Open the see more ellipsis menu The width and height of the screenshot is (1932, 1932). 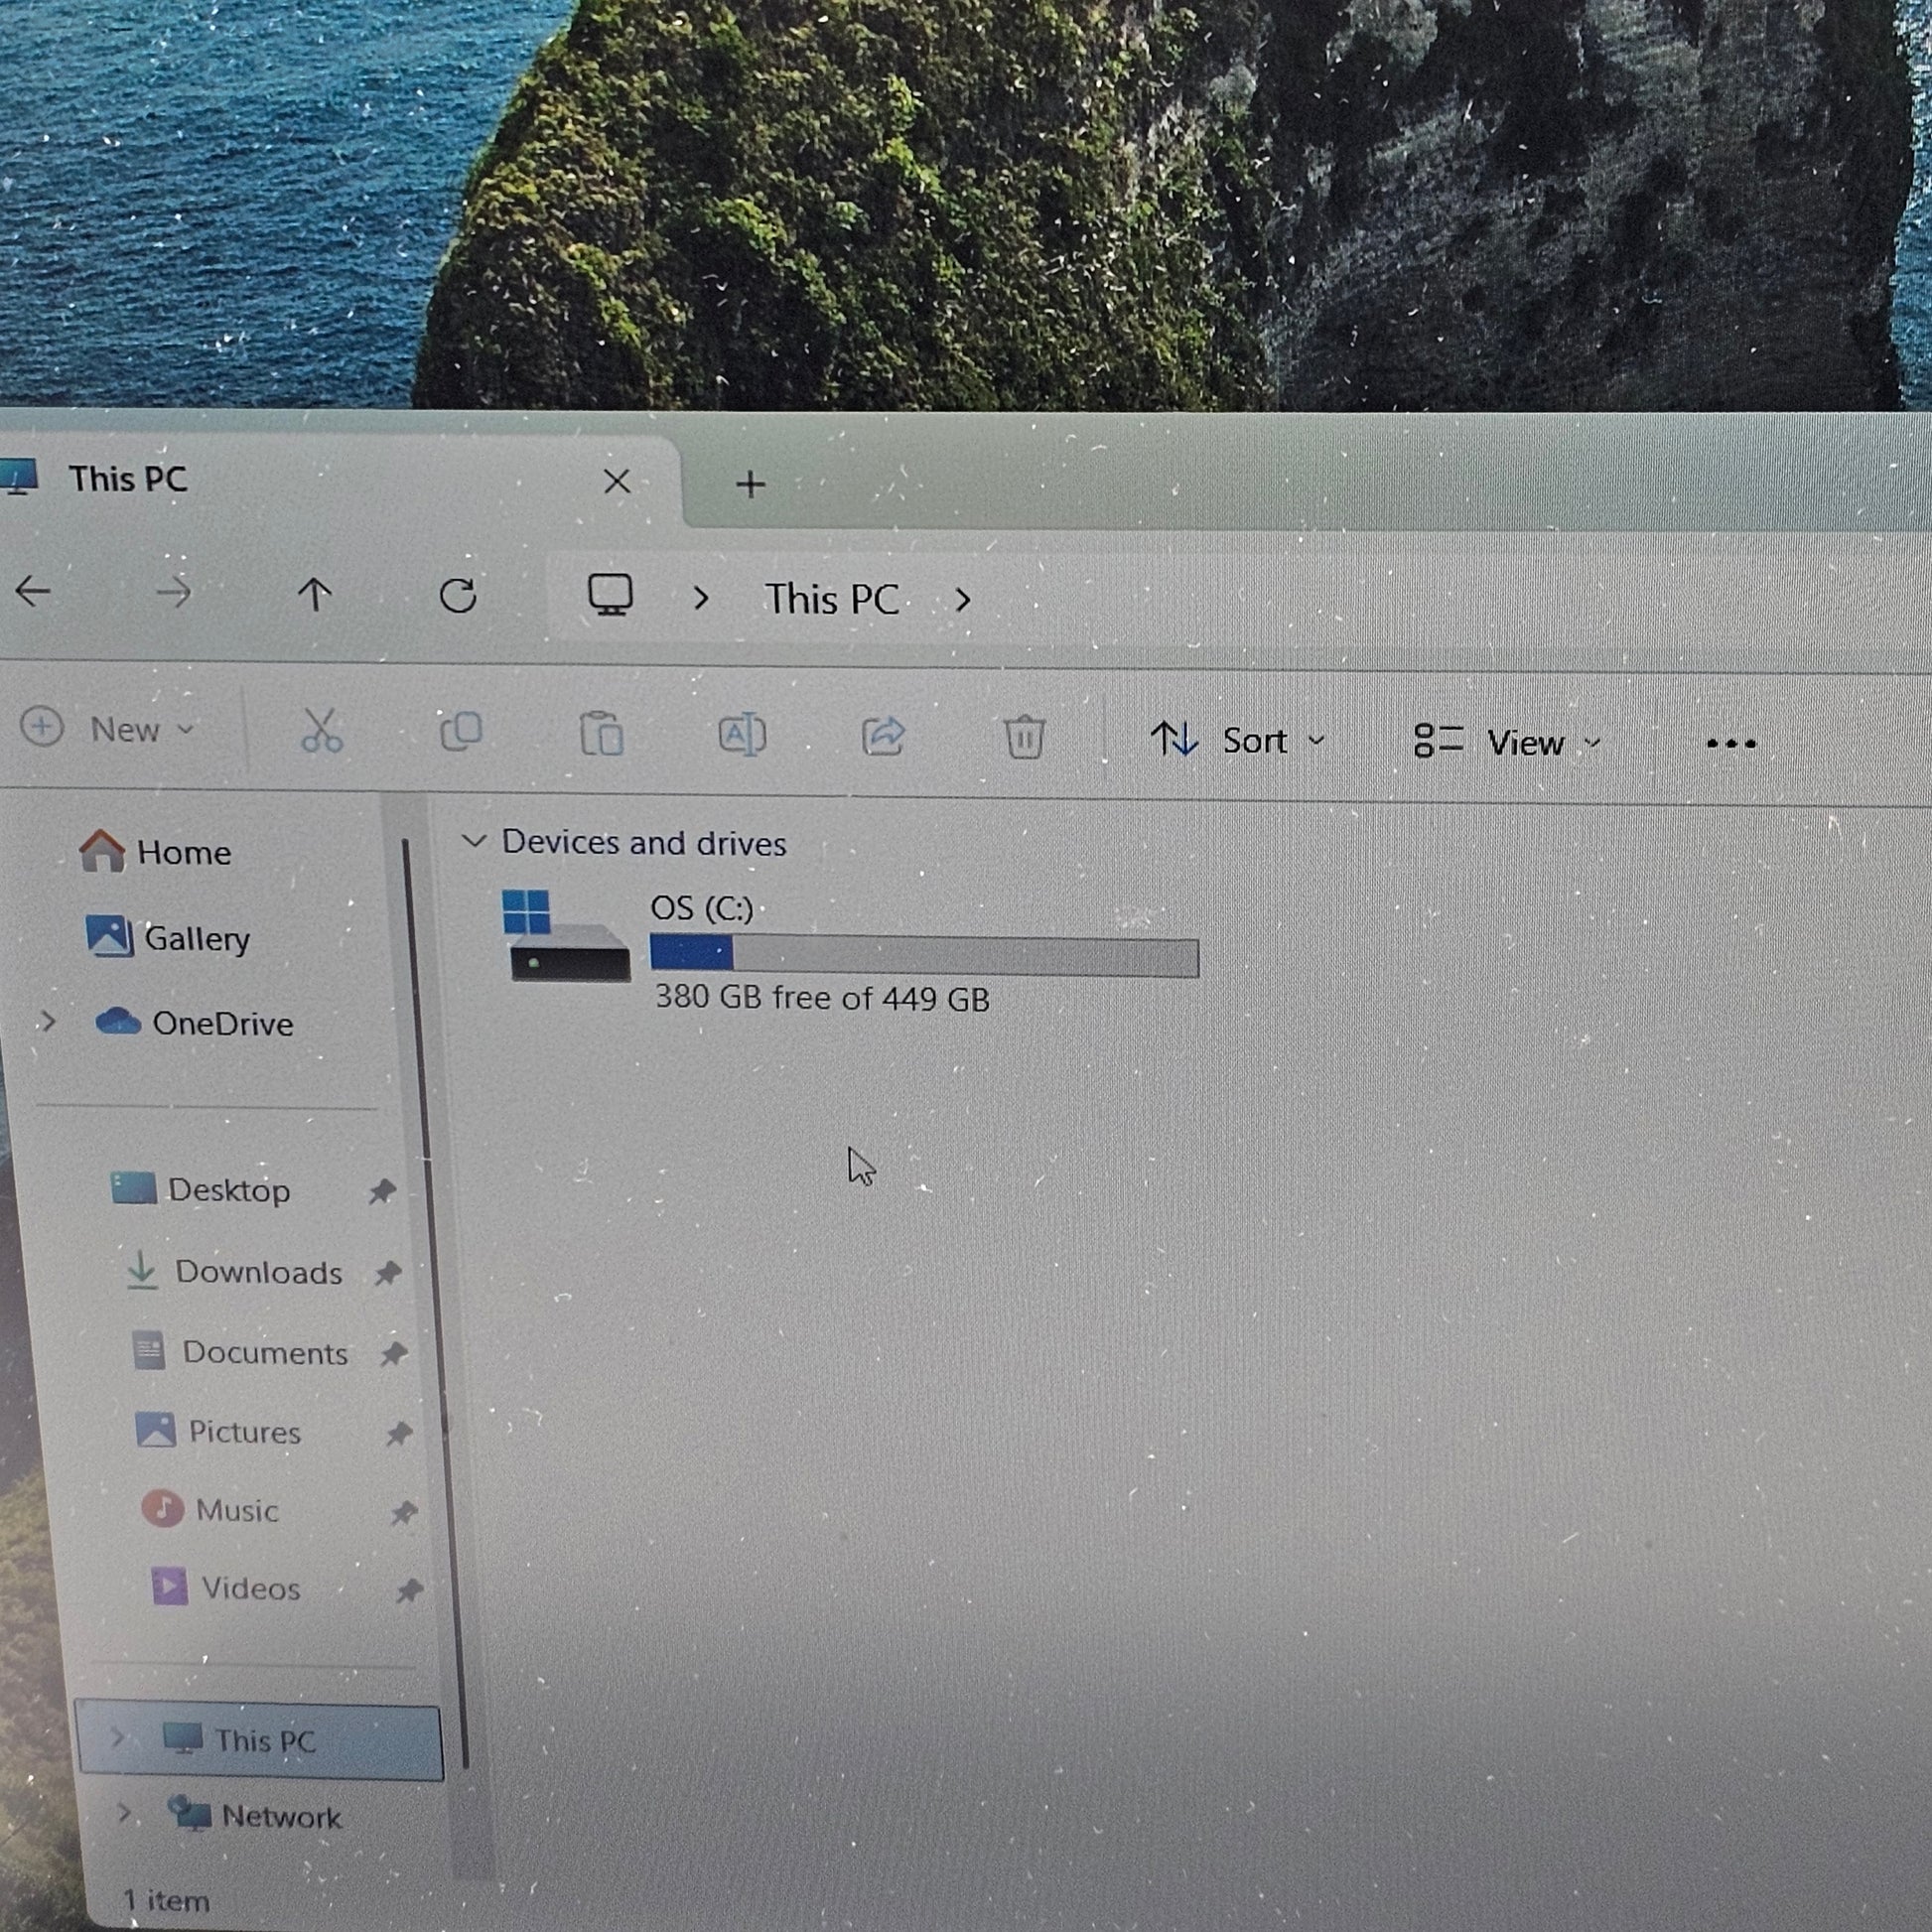[x=1731, y=744]
